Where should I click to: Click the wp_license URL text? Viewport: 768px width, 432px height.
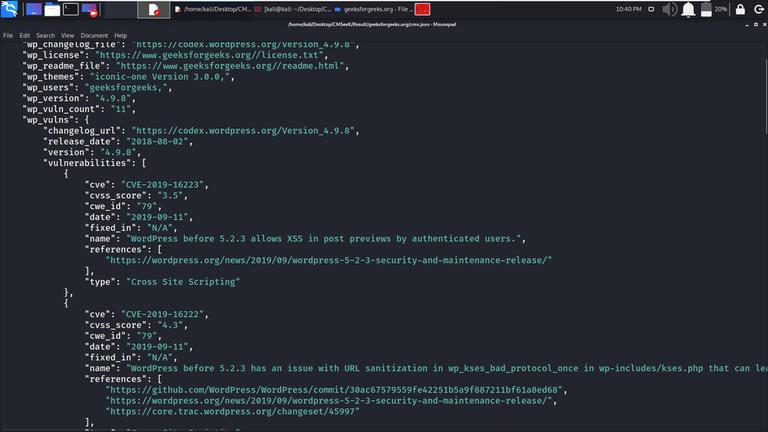(x=209, y=55)
